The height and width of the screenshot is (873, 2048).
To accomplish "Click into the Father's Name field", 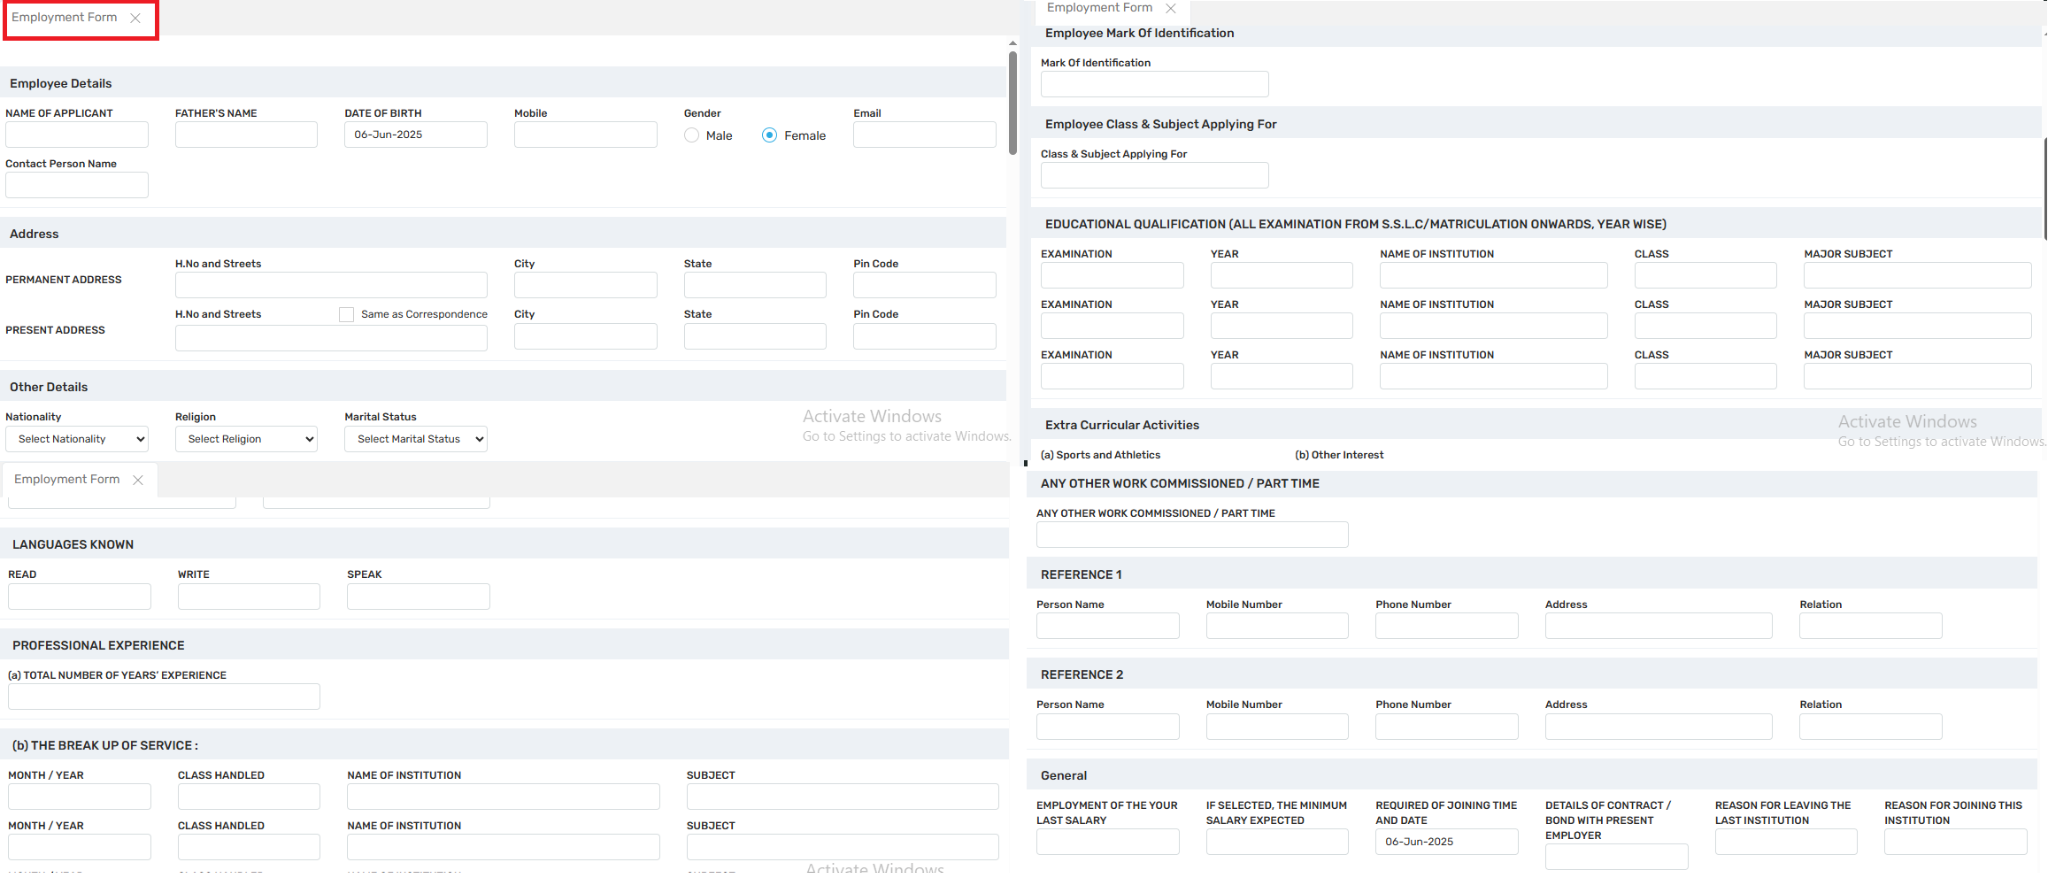I will coord(246,135).
